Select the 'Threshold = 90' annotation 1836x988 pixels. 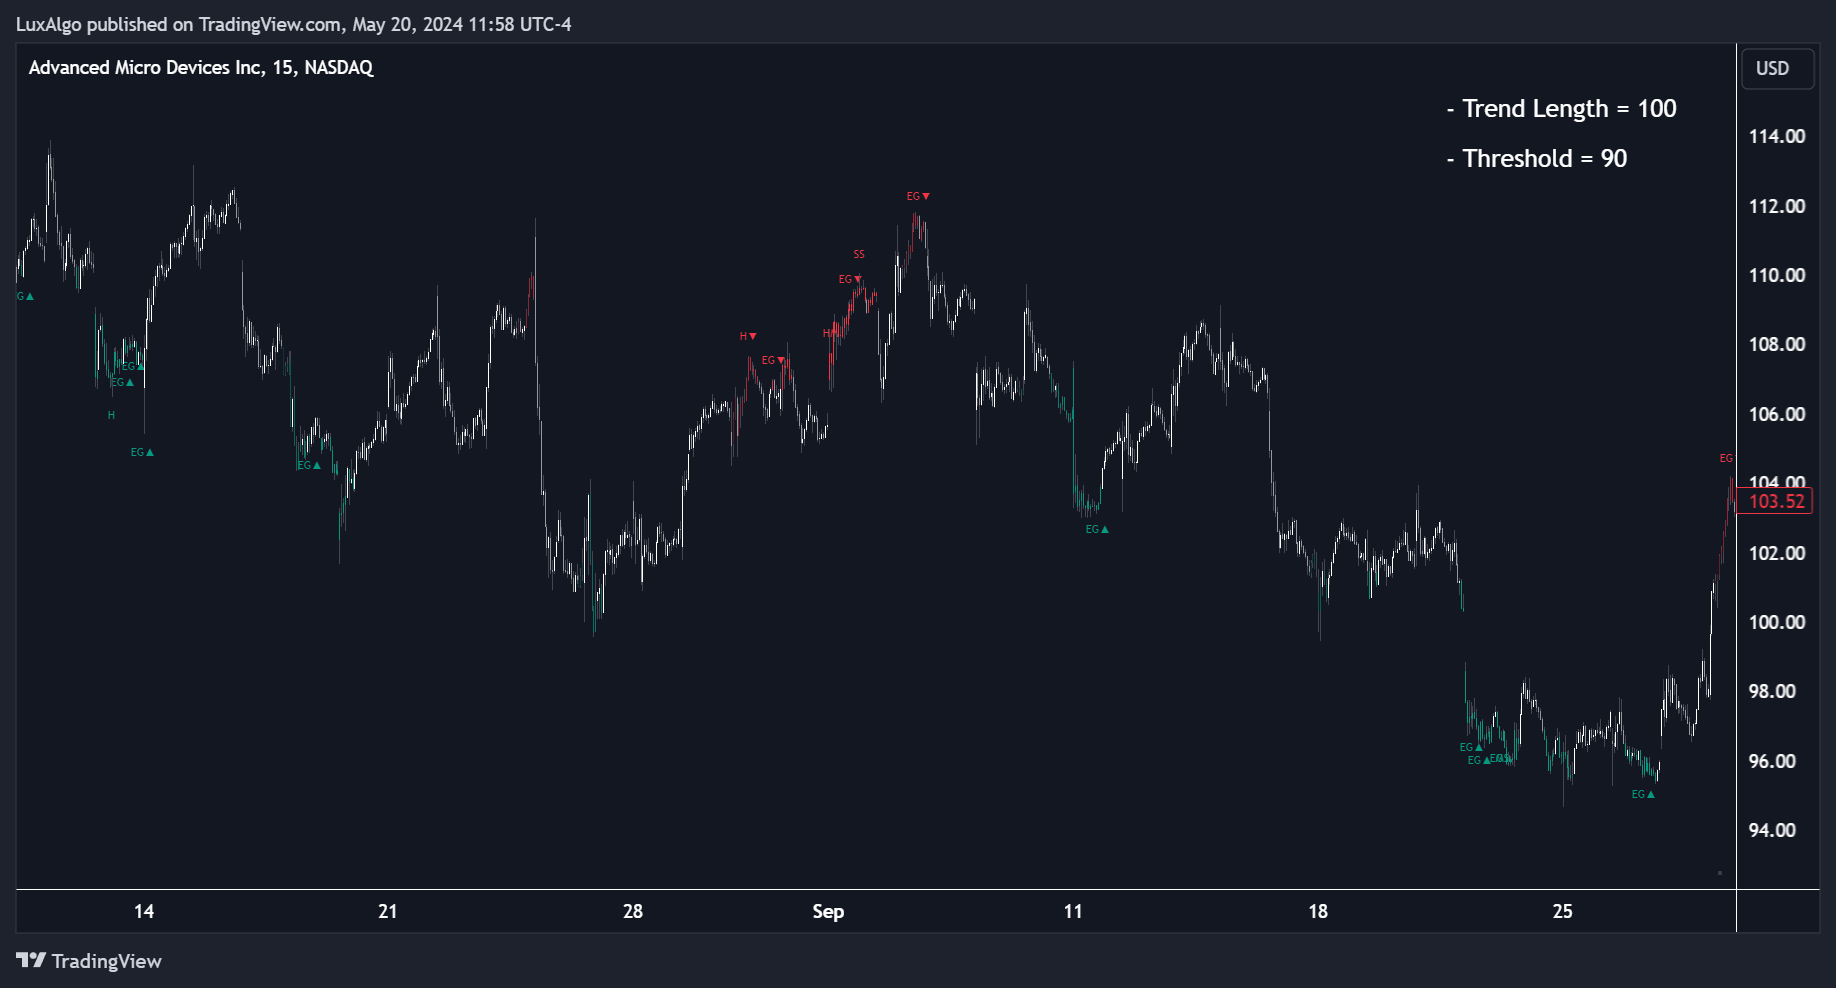[1537, 158]
